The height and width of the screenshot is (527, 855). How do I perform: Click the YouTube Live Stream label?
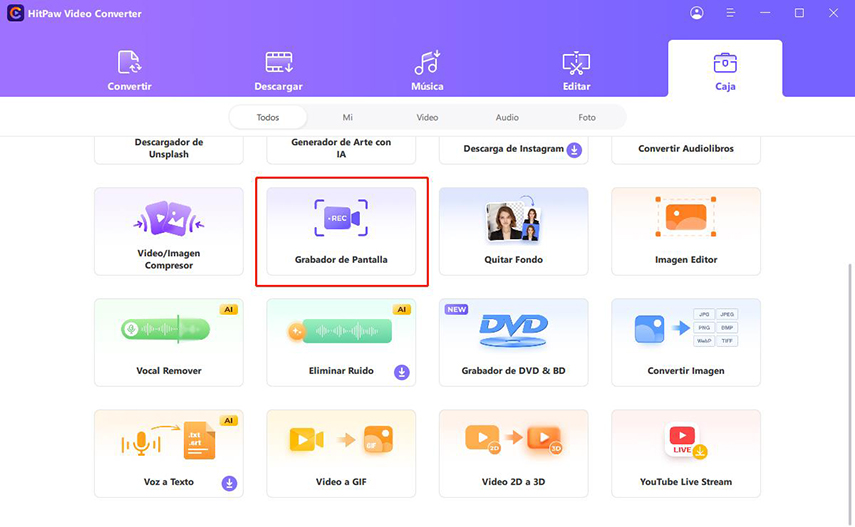point(686,482)
